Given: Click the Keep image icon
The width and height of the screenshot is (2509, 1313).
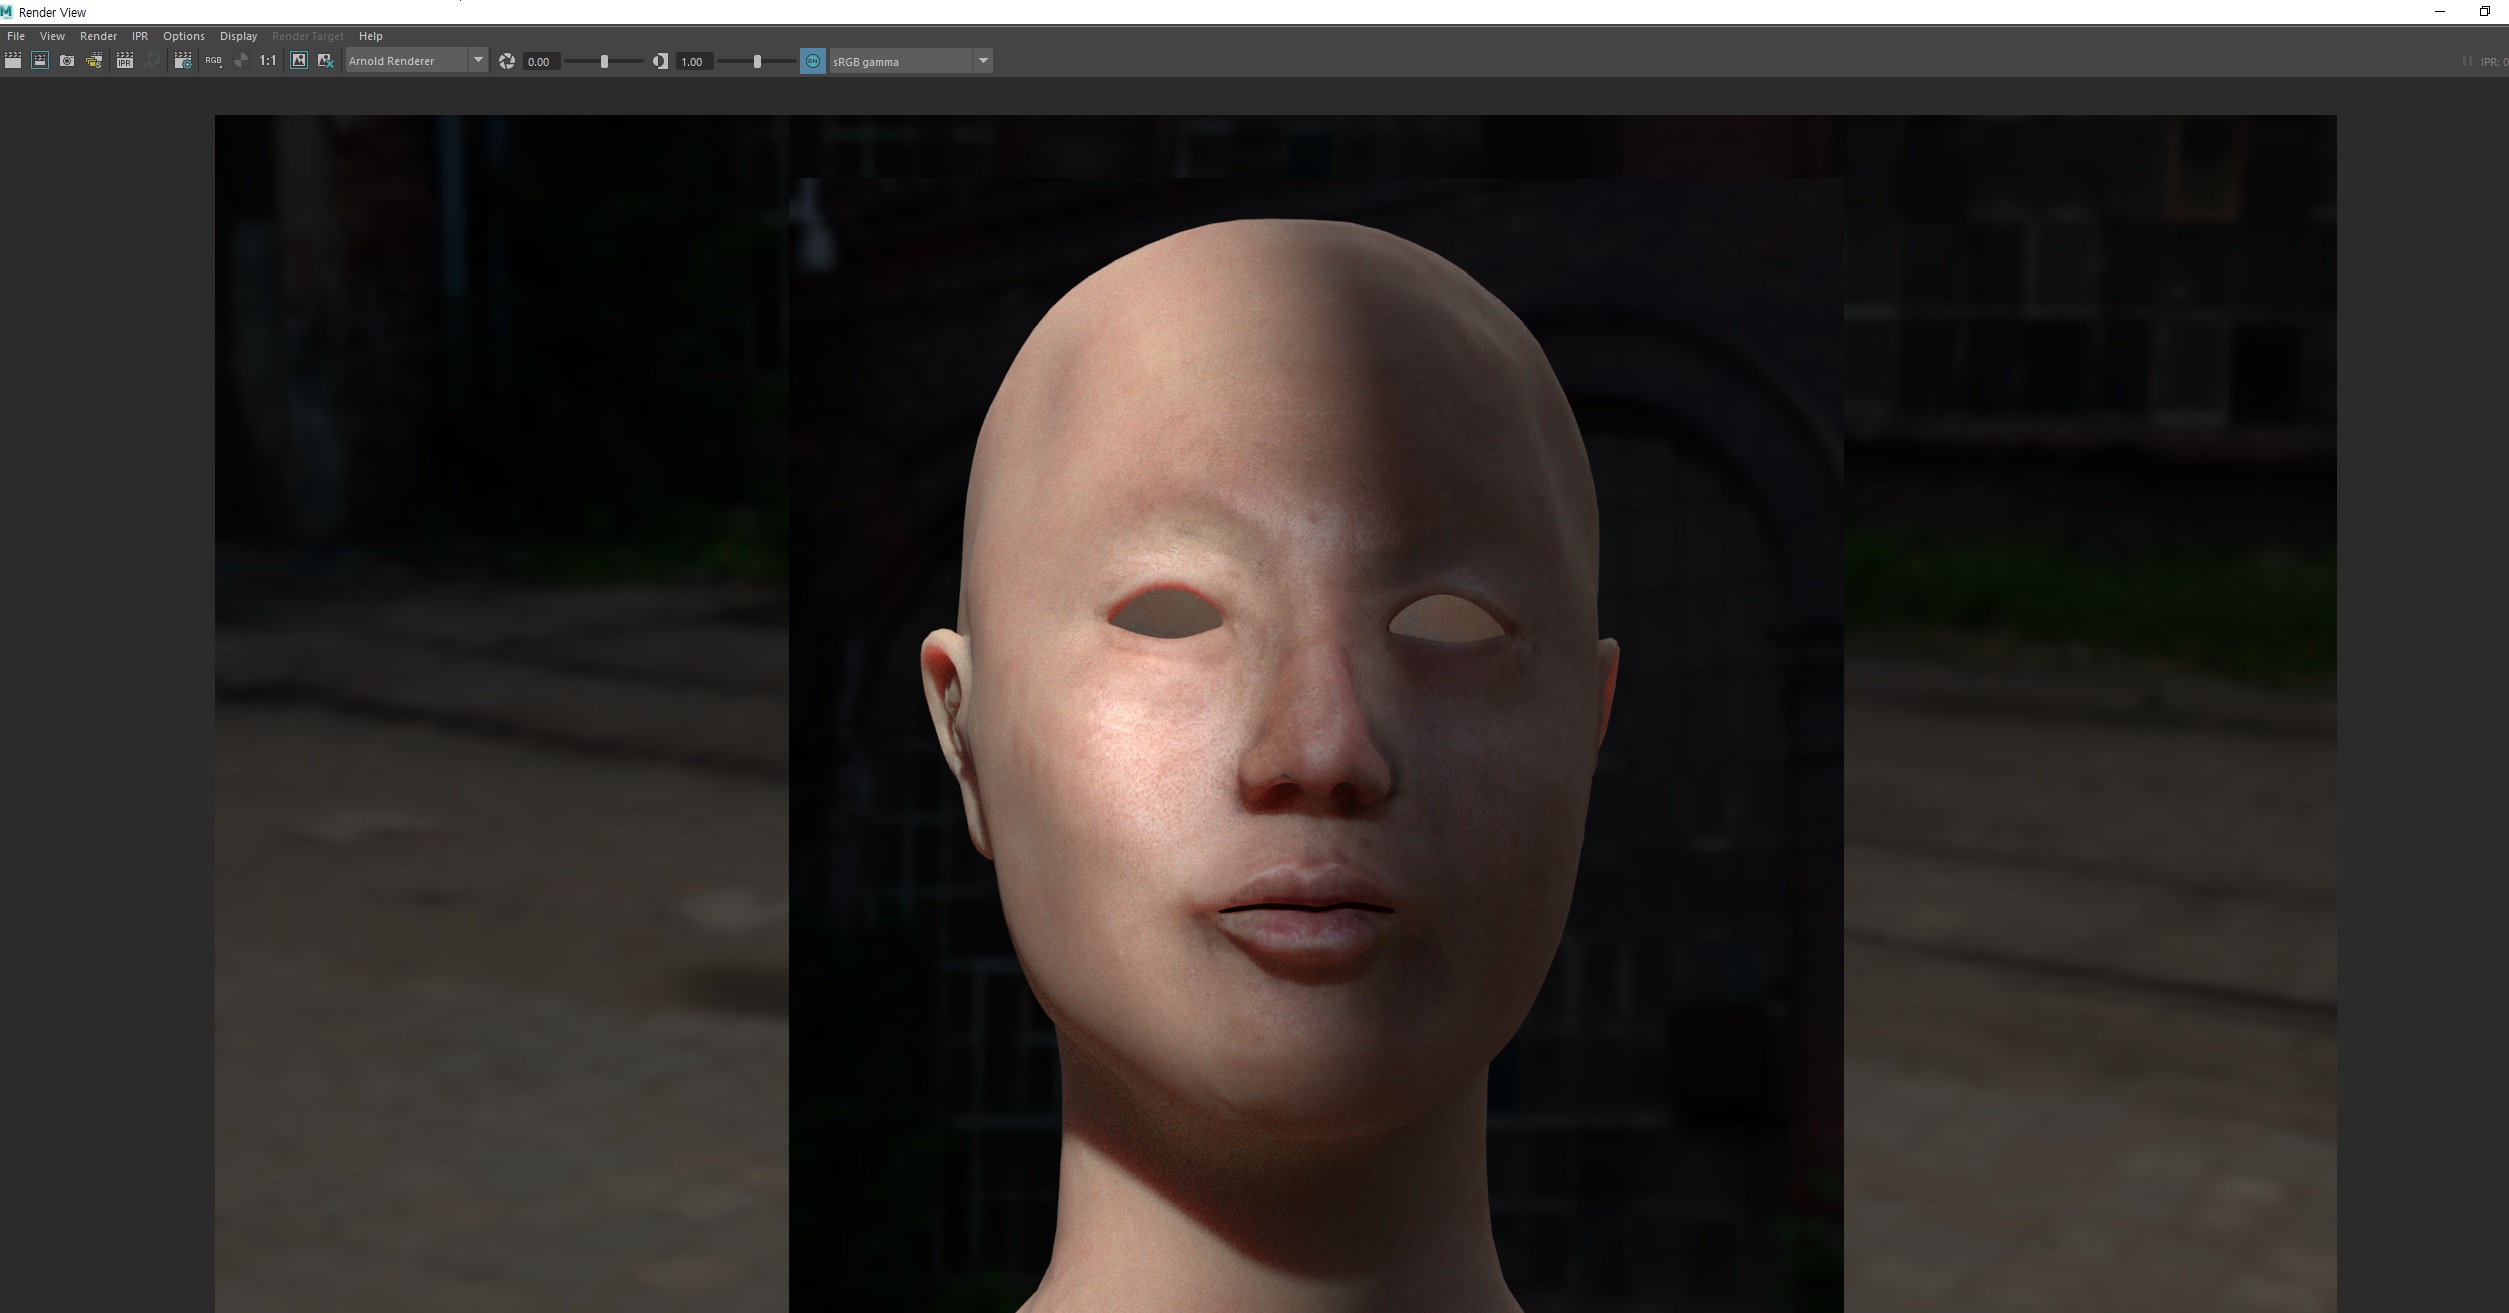Looking at the screenshot, I should coord(298,61).
